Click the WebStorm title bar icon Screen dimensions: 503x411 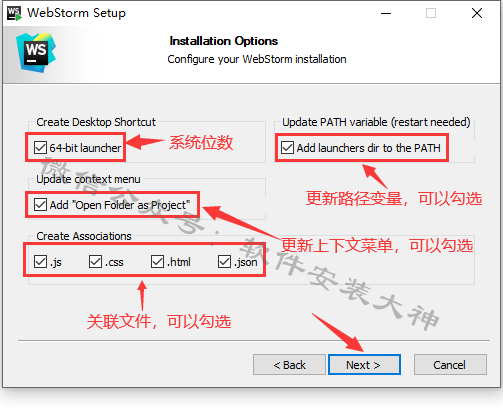tap(14, 13)
